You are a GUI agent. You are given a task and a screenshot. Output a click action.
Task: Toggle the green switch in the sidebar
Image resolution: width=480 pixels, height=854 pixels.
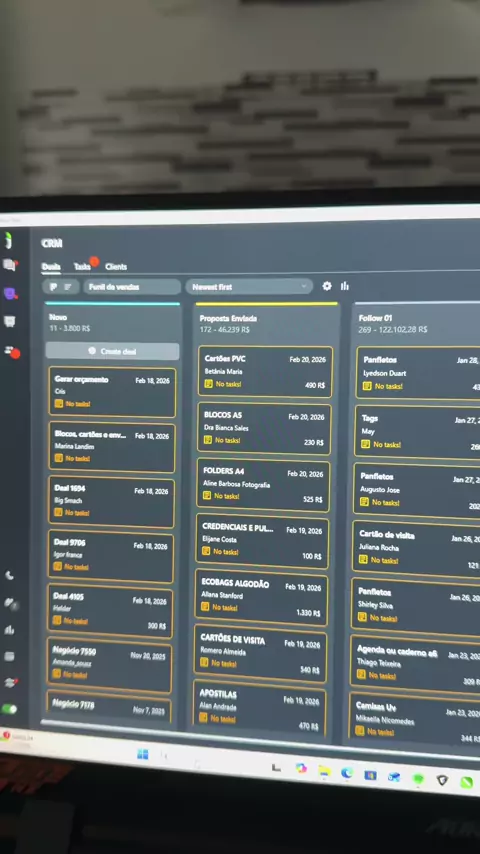pos(9,709)
